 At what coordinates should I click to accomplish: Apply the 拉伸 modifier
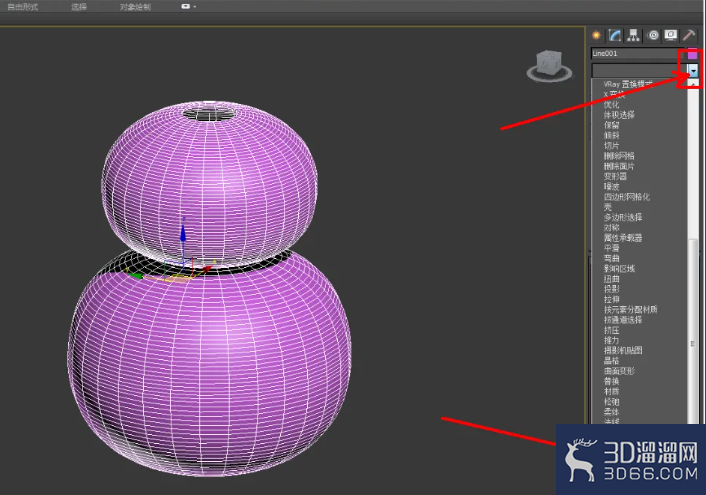tap(611, 300)
